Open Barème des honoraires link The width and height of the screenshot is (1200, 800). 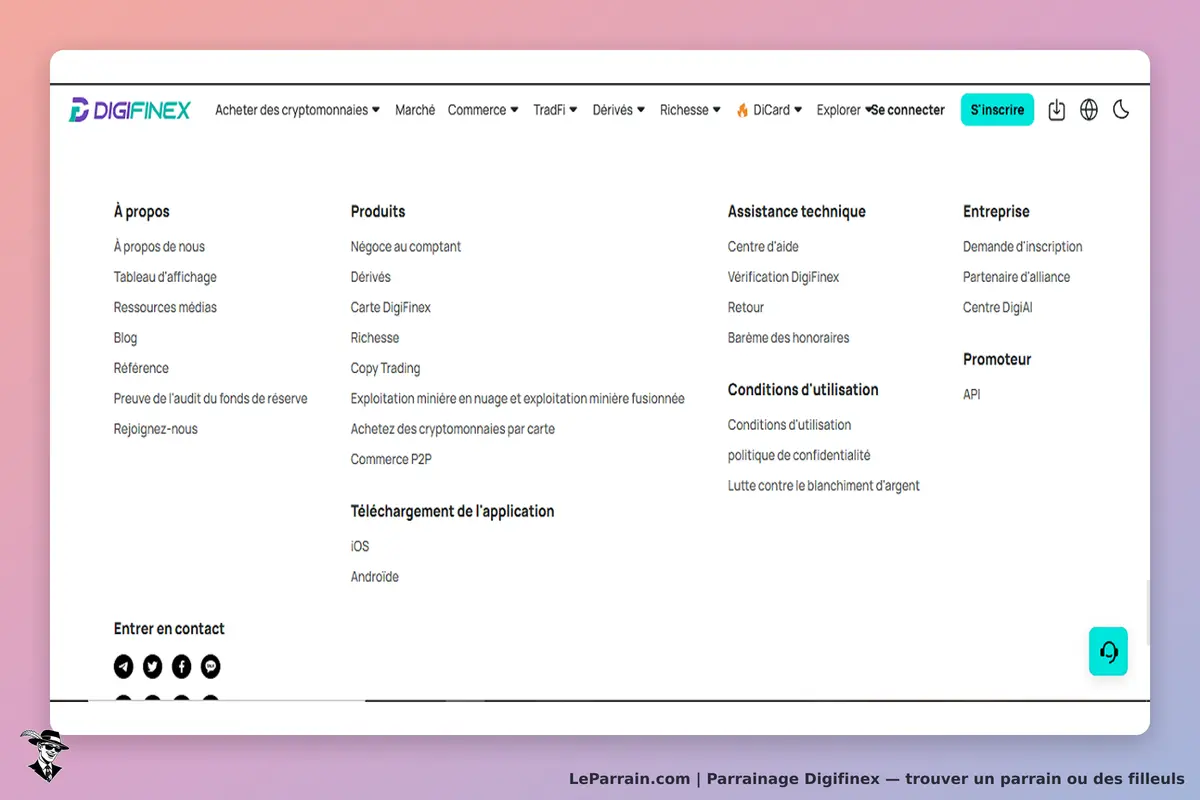click(x=788, y=338)
